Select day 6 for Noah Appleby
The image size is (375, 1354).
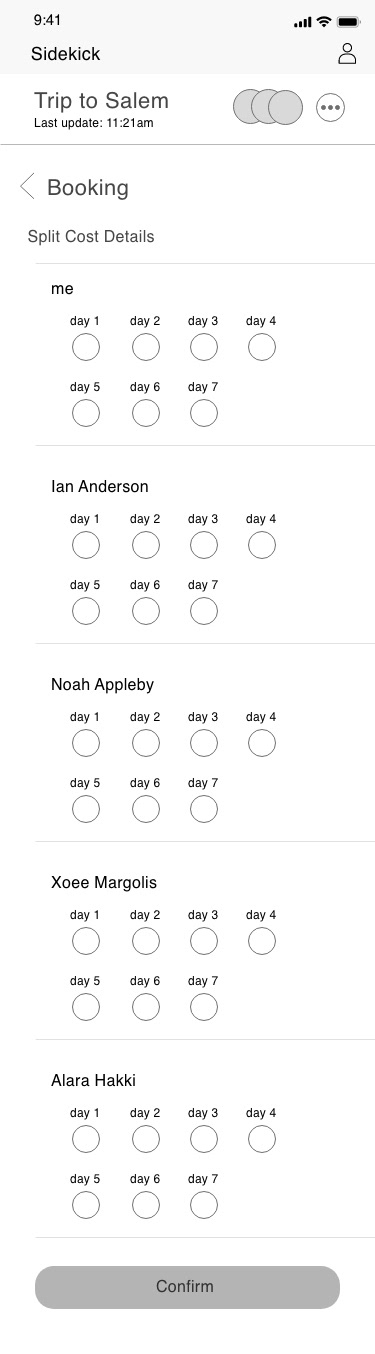point(146,809)
